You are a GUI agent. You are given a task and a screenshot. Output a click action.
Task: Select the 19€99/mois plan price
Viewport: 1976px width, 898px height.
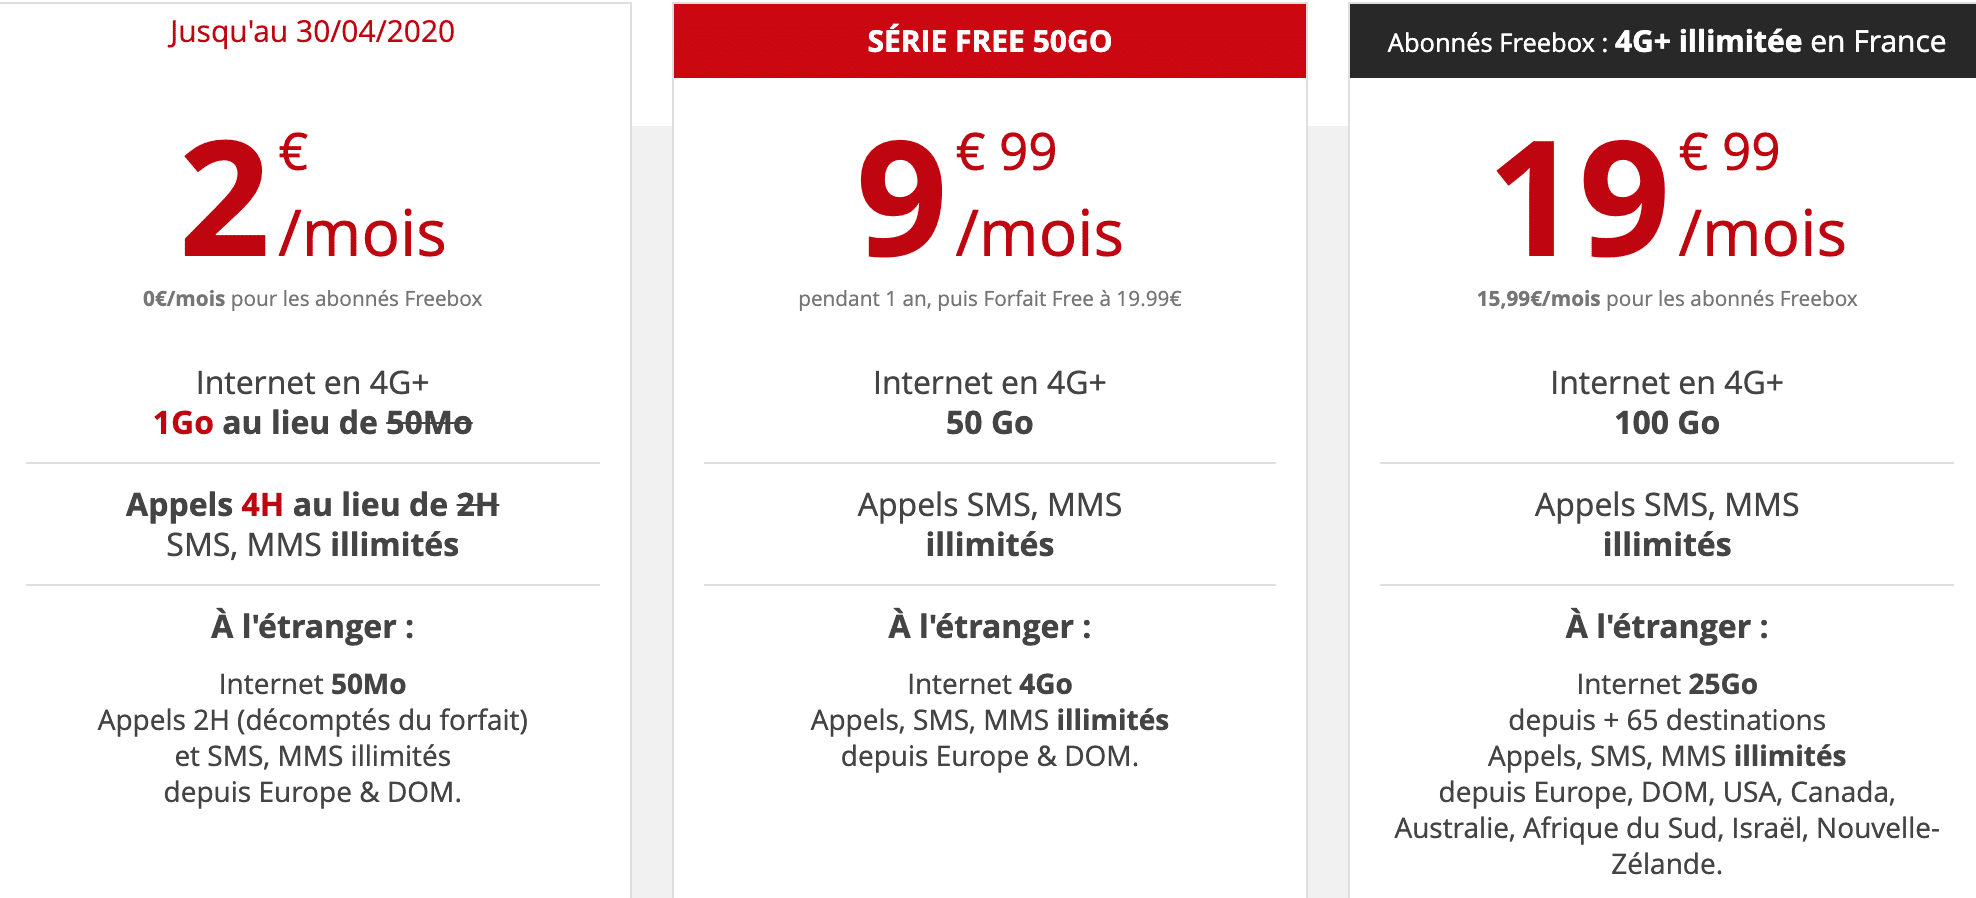(x=1667, y=200)
